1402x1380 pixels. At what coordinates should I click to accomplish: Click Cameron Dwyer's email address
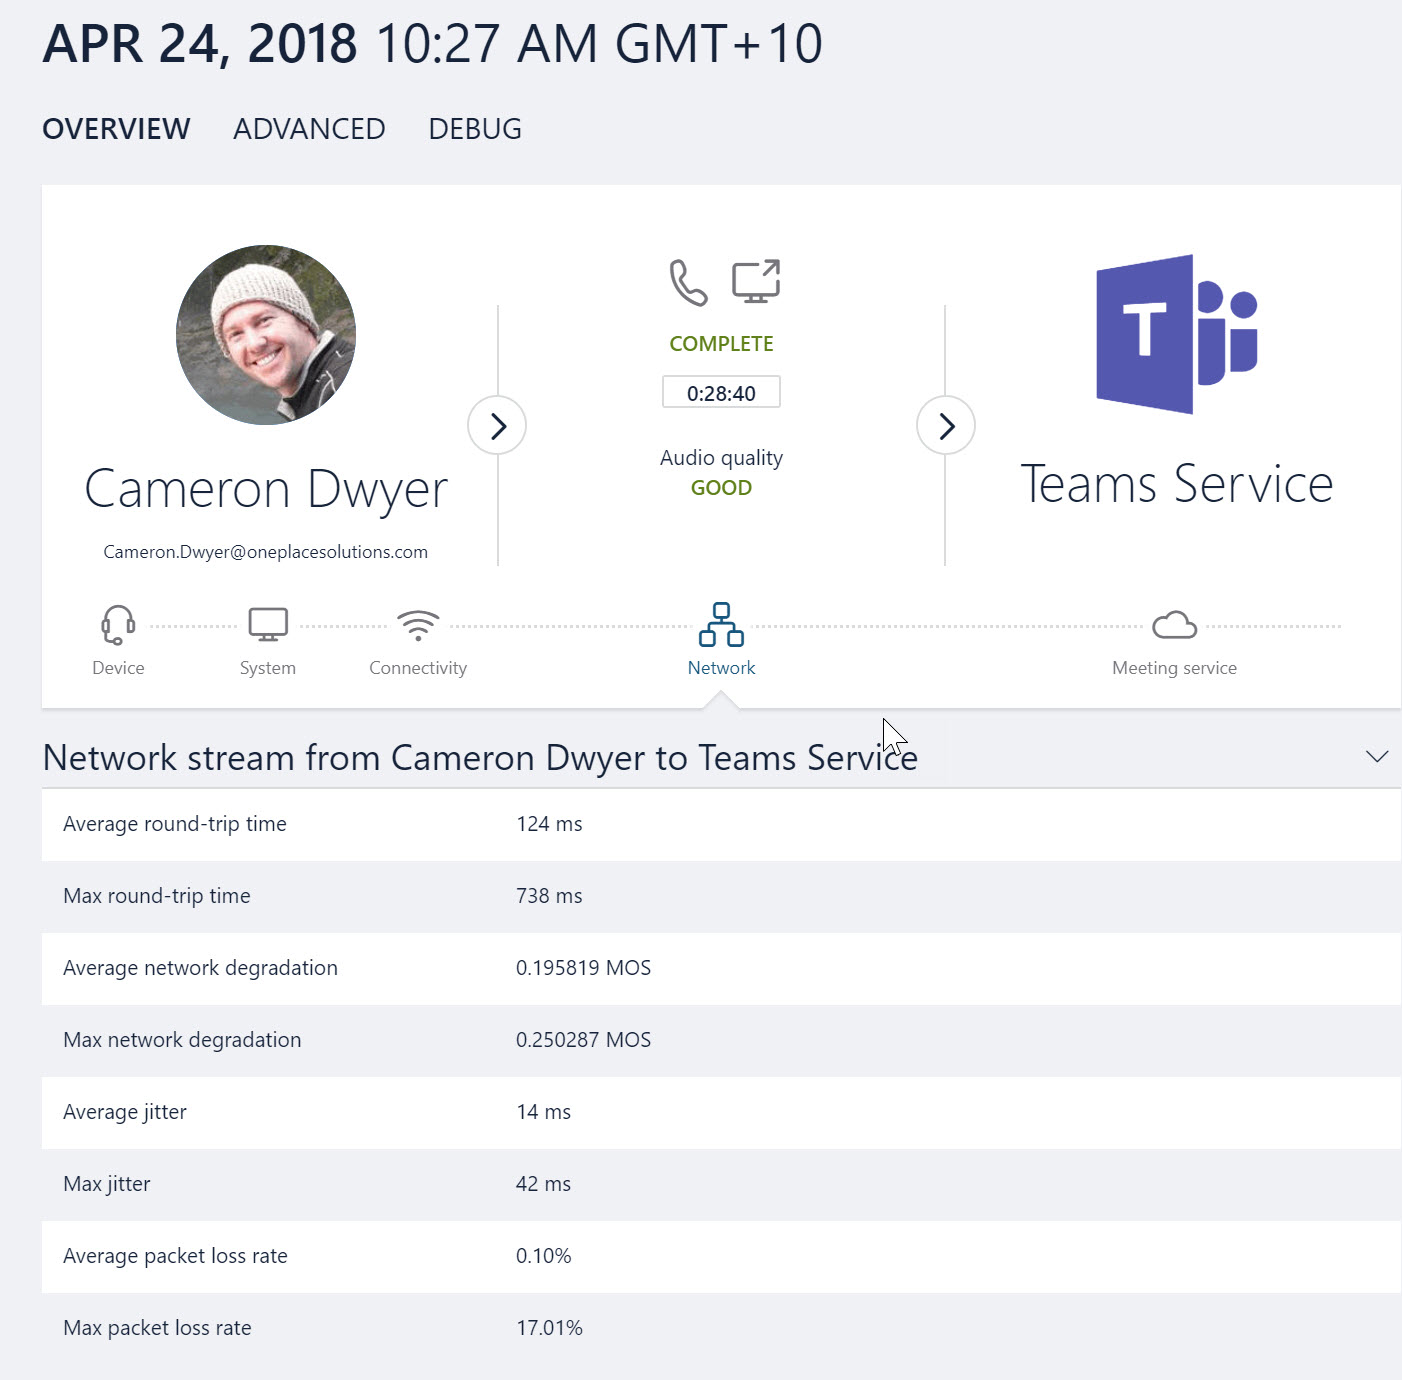(265, 551)
